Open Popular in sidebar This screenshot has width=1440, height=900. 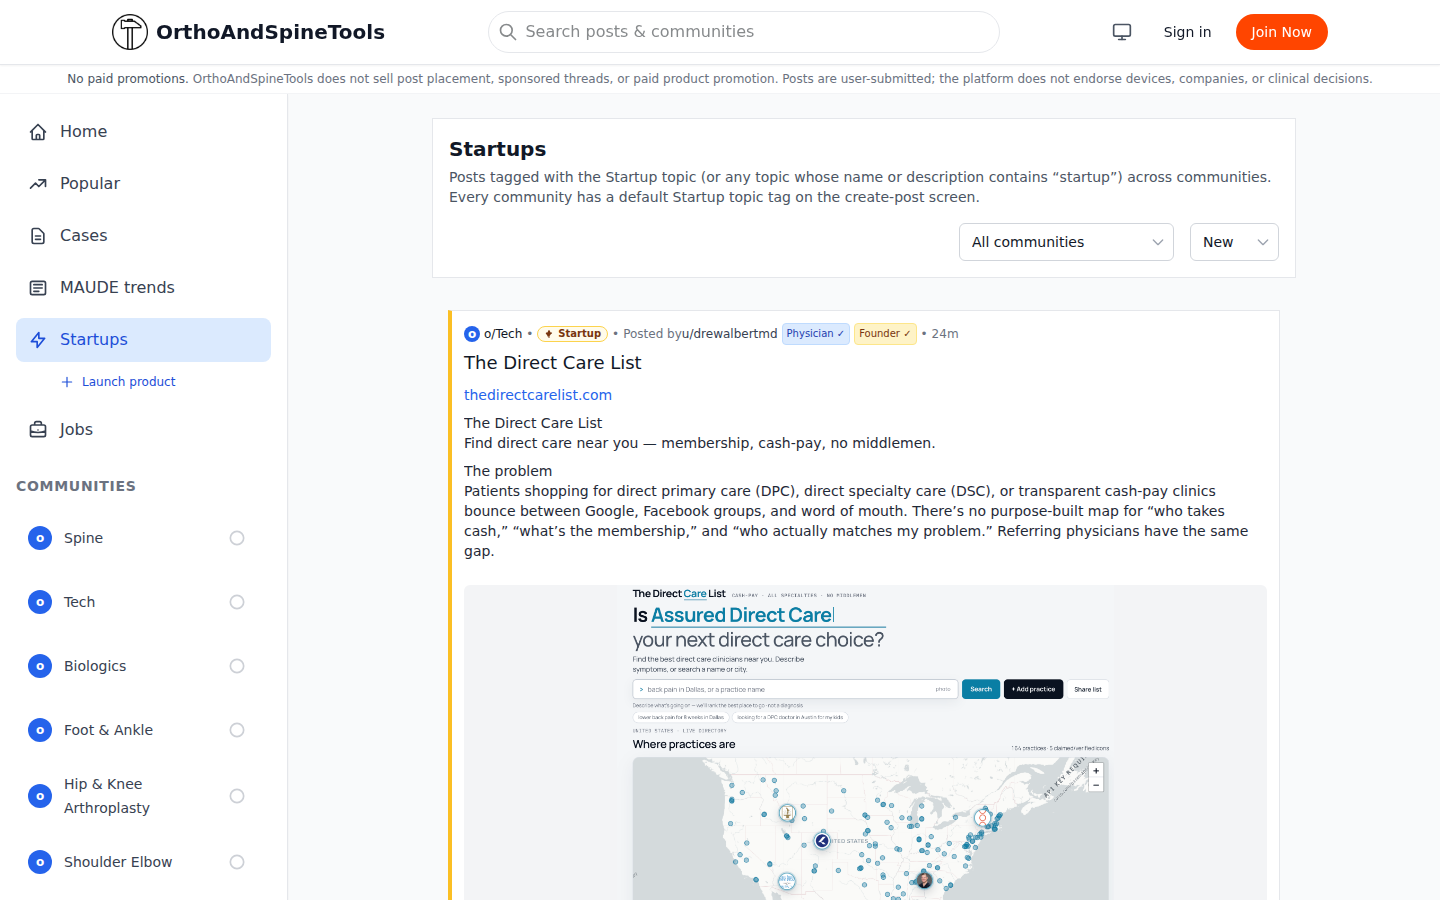coord(143,184)
